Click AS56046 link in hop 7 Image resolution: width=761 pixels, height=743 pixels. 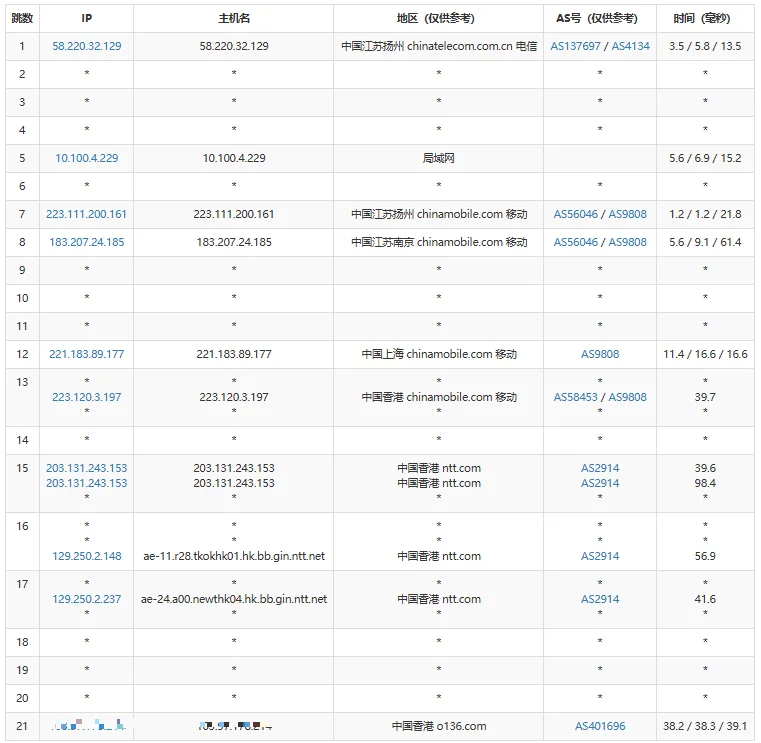pos(576,214)
